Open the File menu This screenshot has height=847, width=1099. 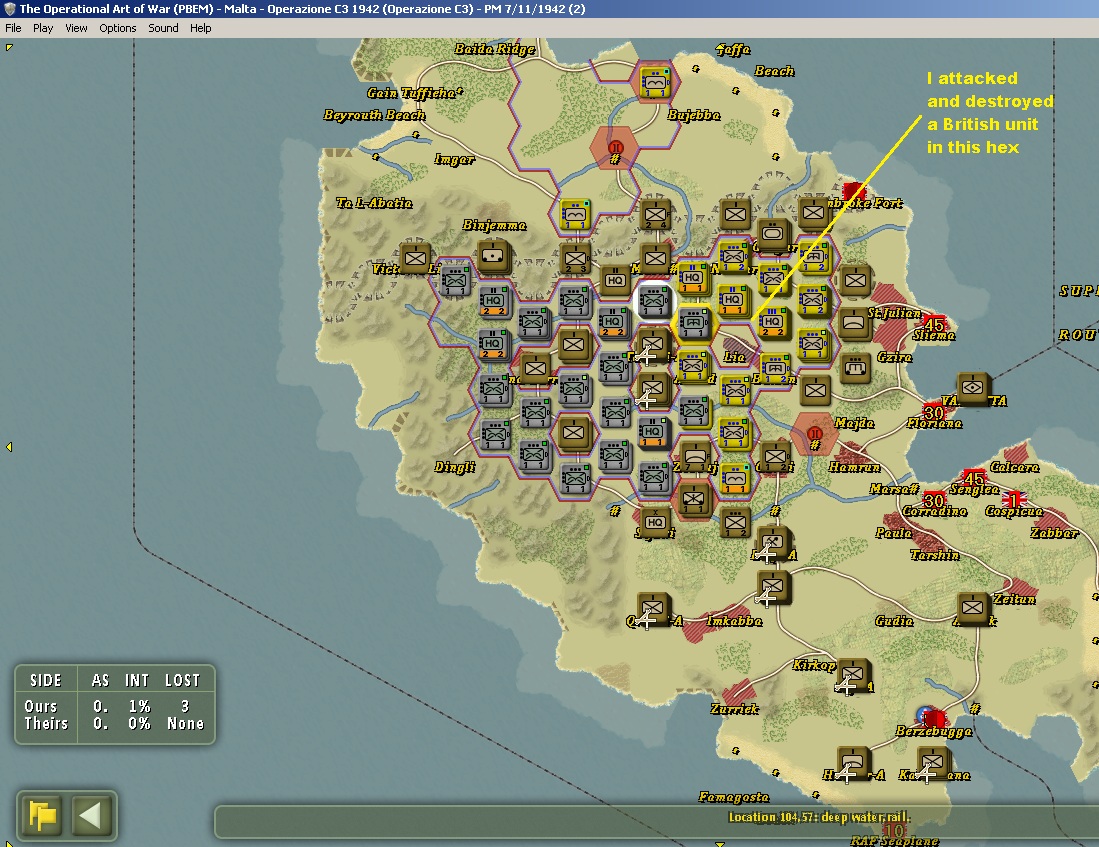(x=13, y=28)
